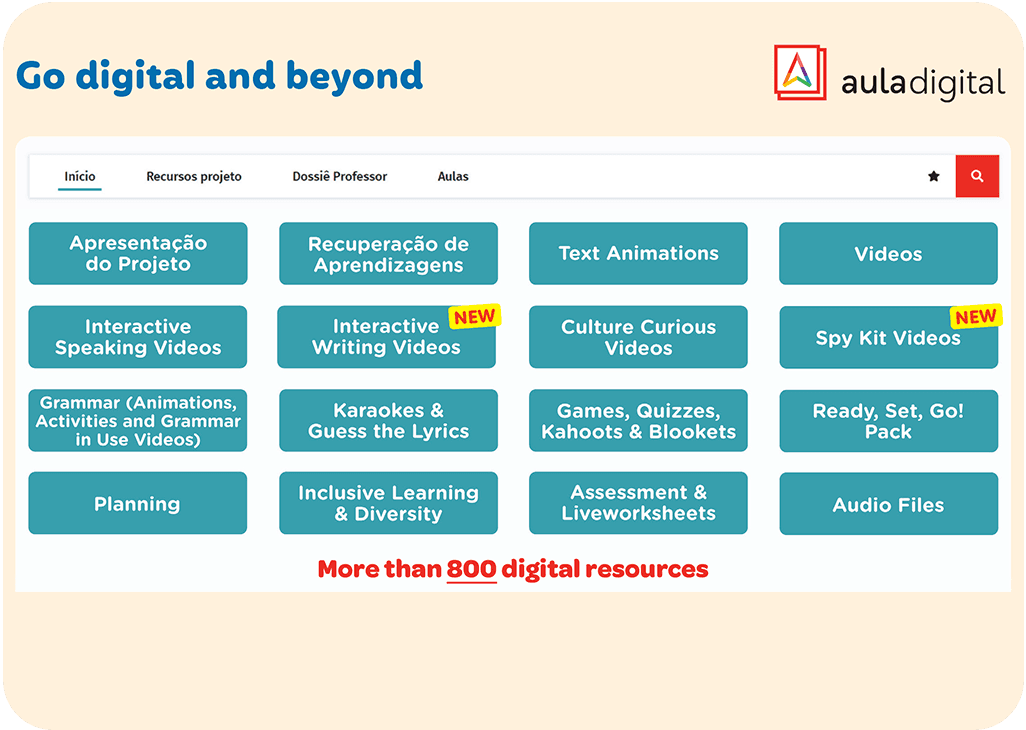The height and width of the screenshot is (730, 1026).
Task: Open Recuperação de Aprendizagens section
Action: tap(388, 254)
